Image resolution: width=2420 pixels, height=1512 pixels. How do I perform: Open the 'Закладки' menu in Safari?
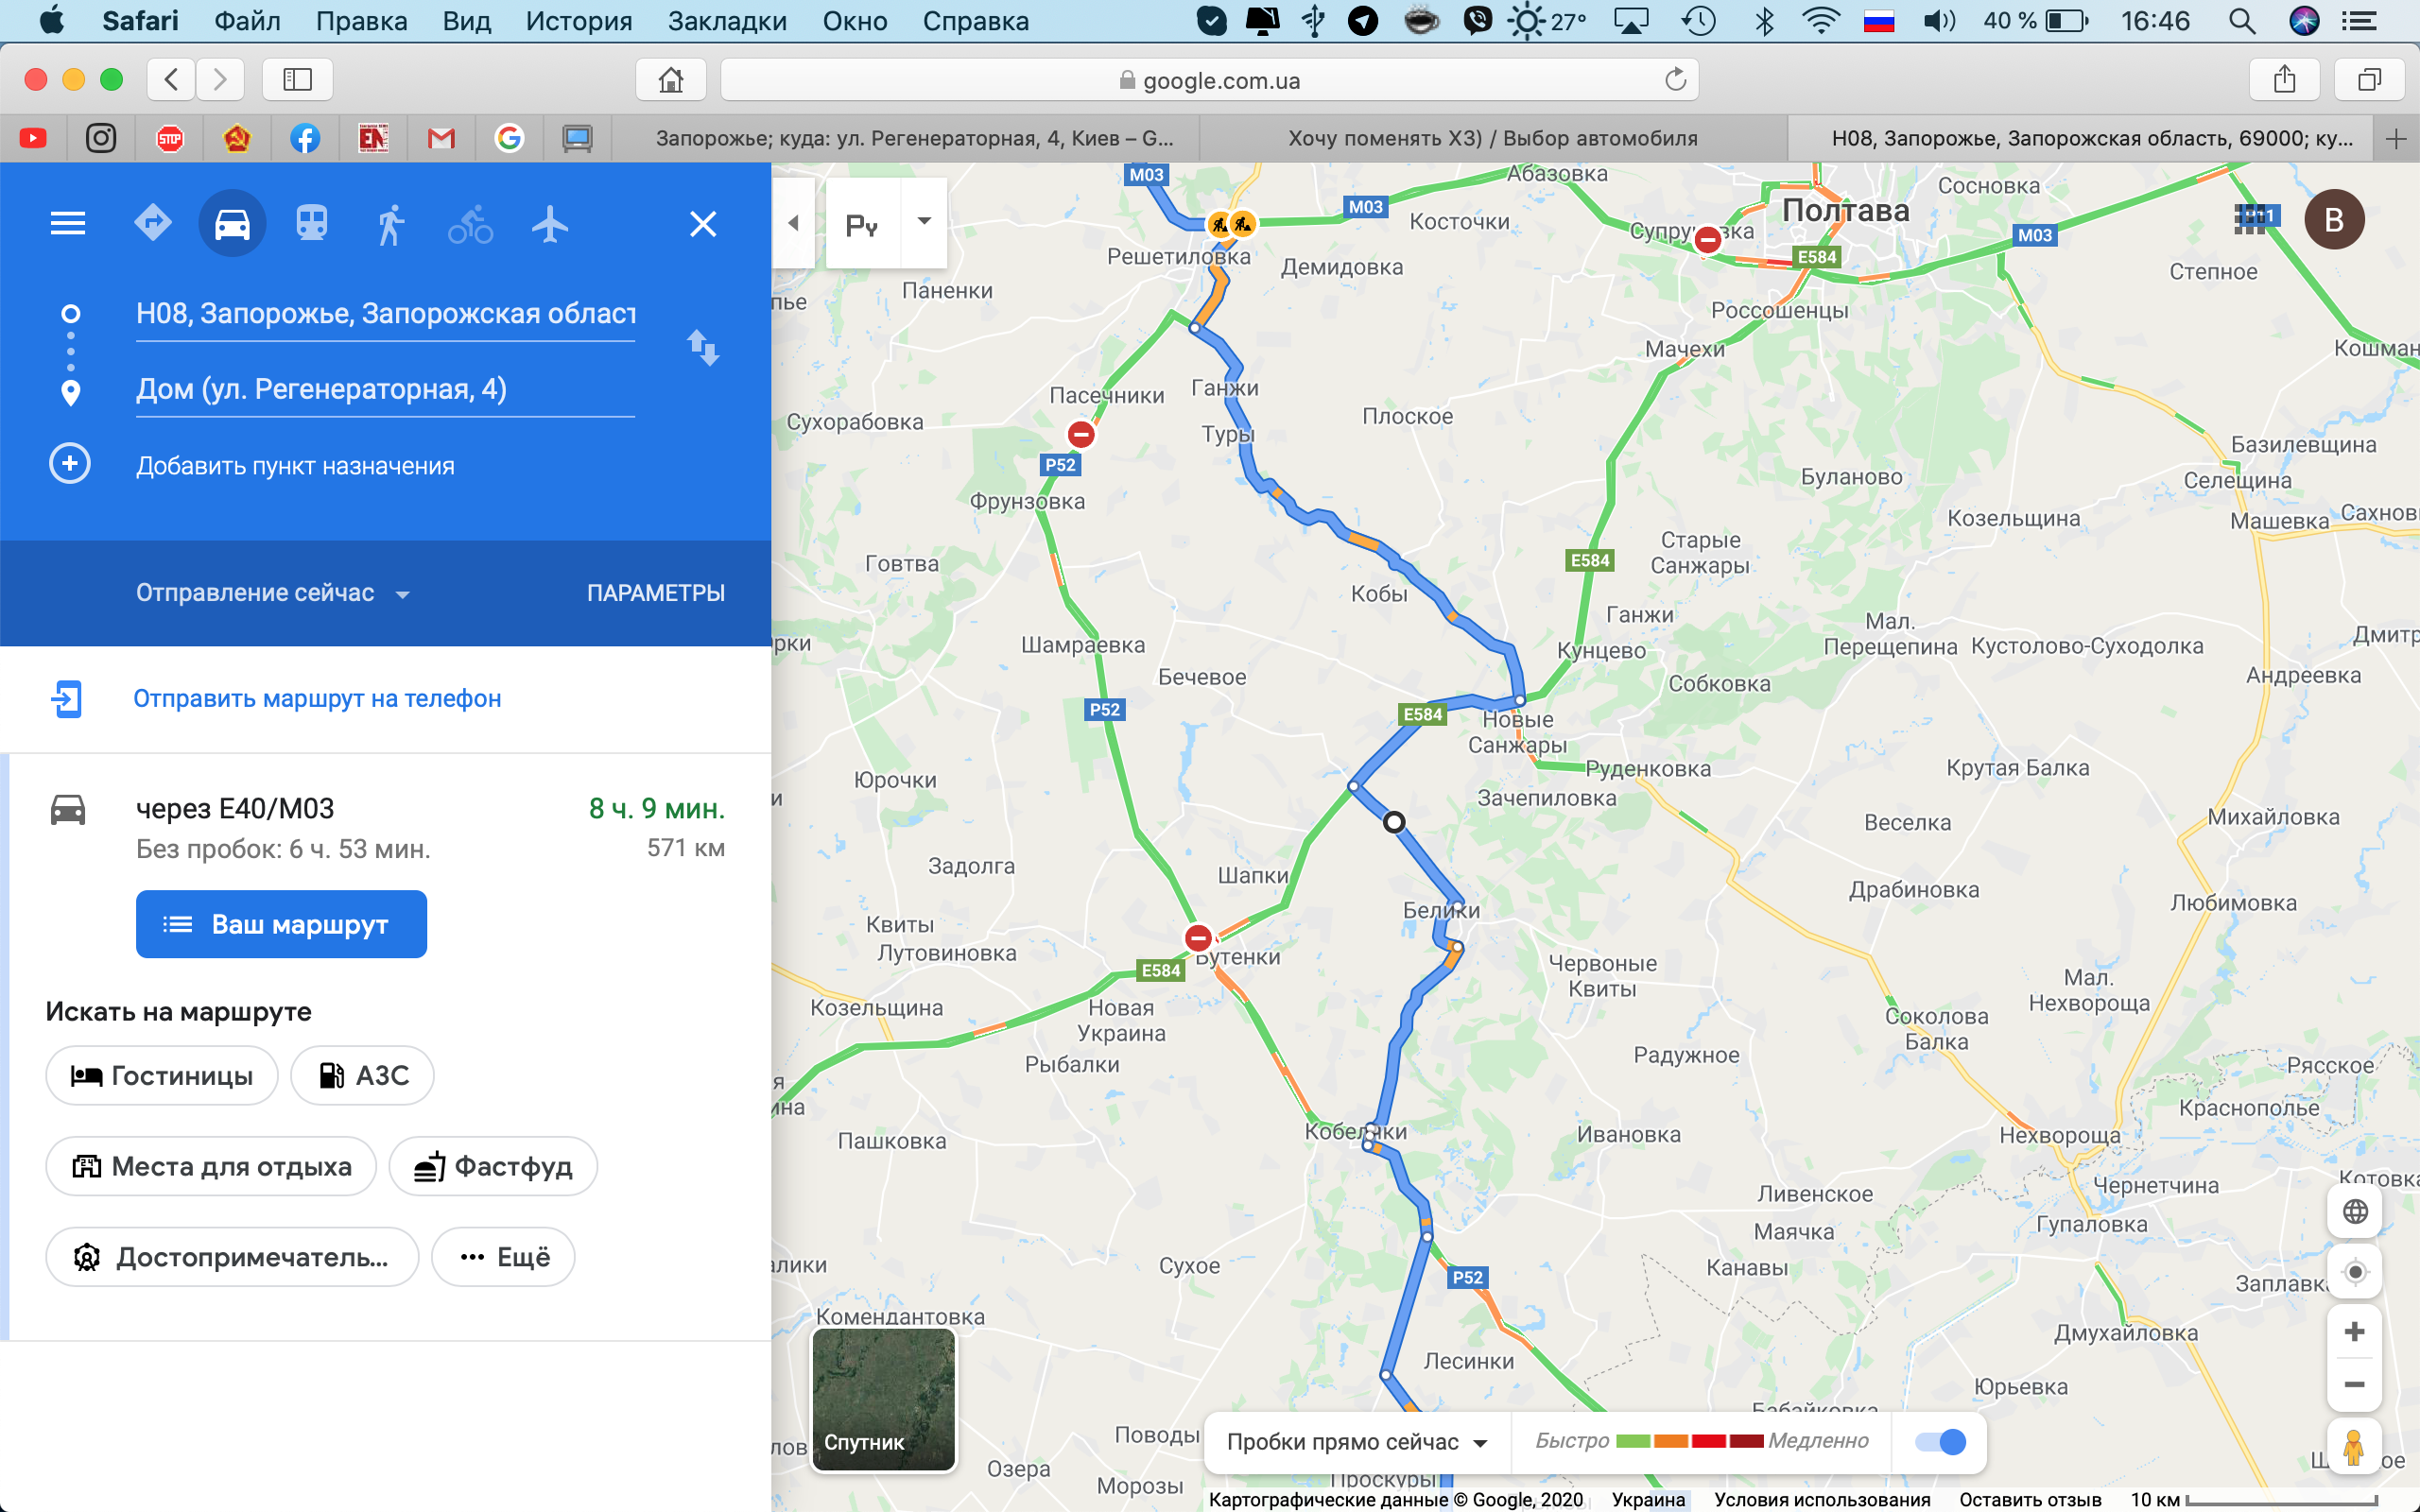click(x=727, y=21)
